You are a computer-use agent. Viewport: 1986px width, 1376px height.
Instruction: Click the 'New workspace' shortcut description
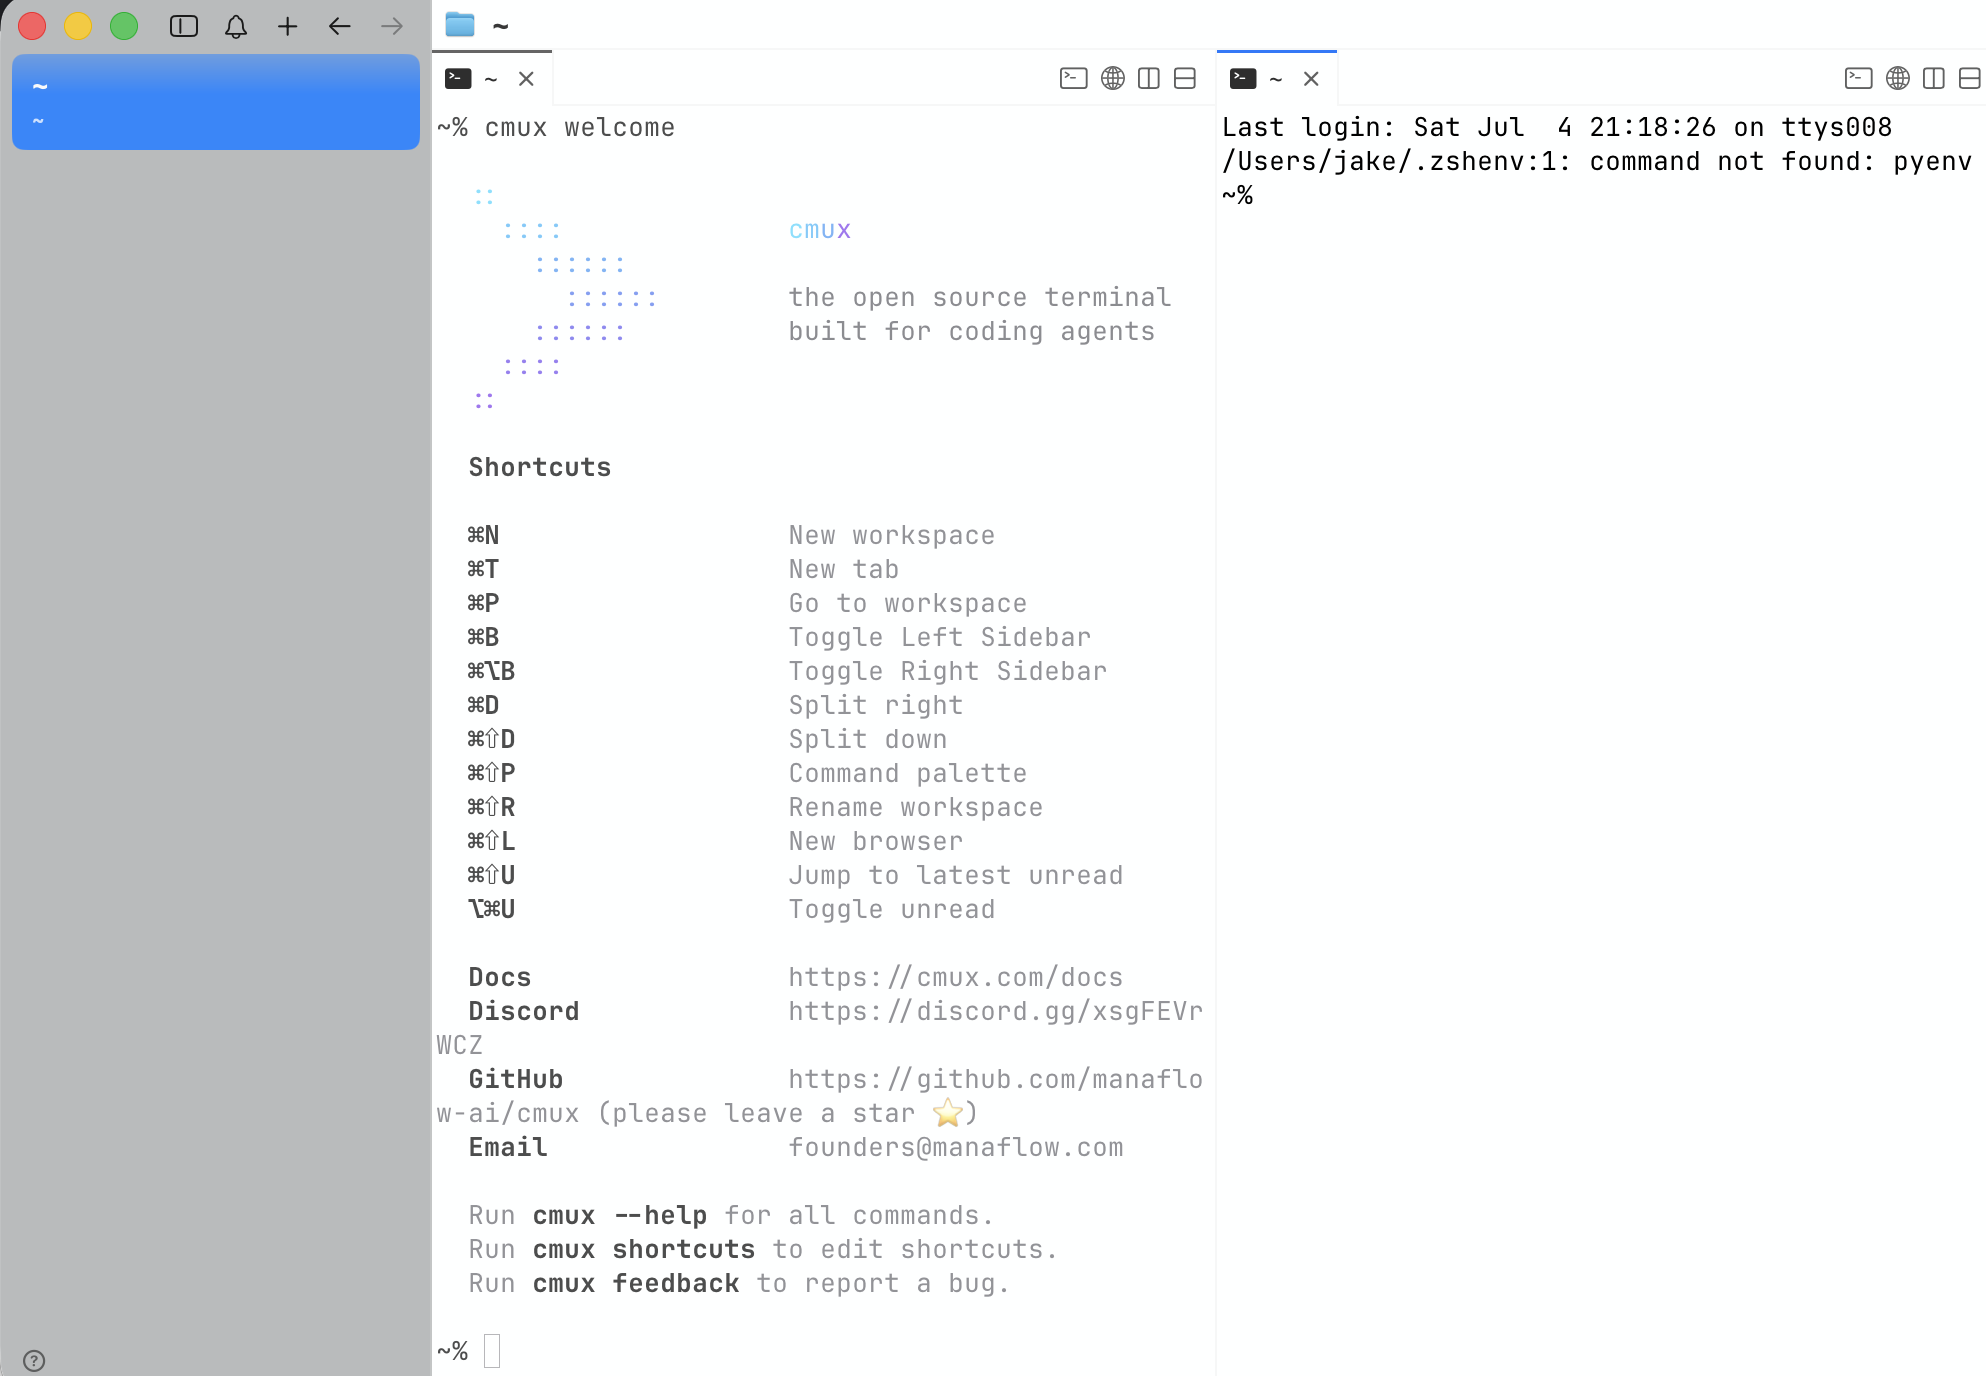click(x=892, y=535)
